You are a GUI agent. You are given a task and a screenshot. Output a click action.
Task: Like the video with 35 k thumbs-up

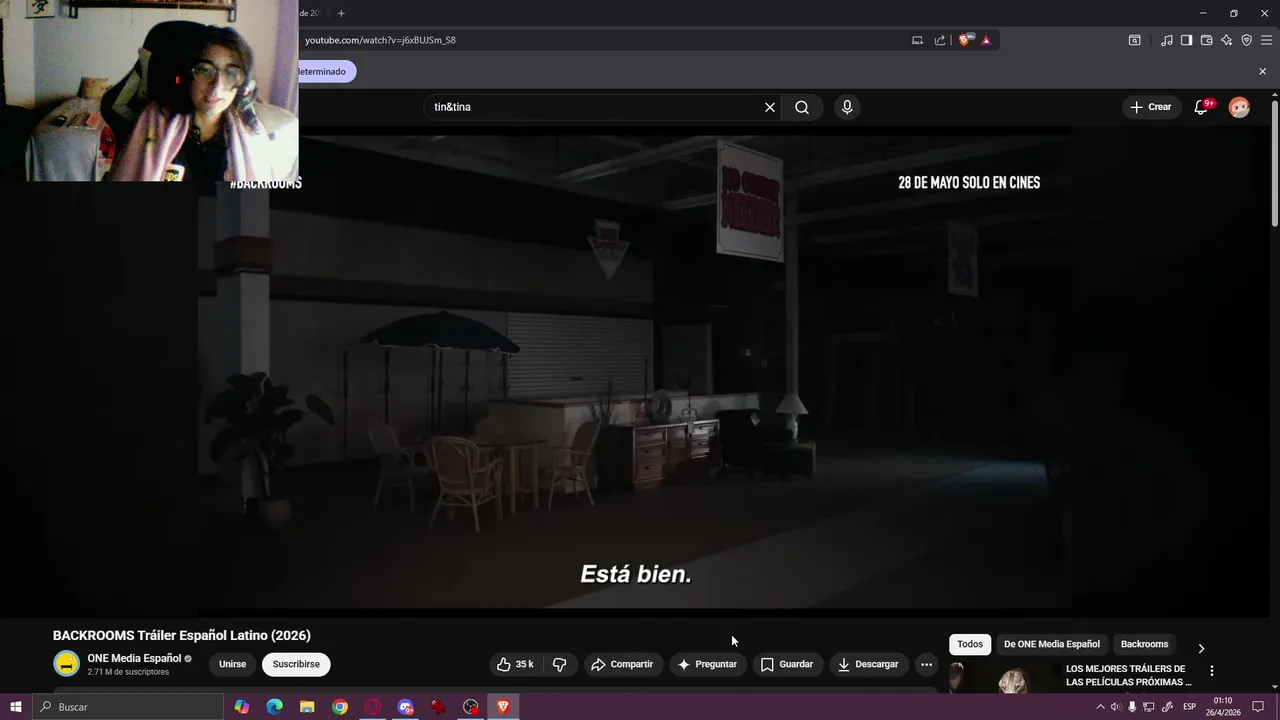[x=516, y=664]
